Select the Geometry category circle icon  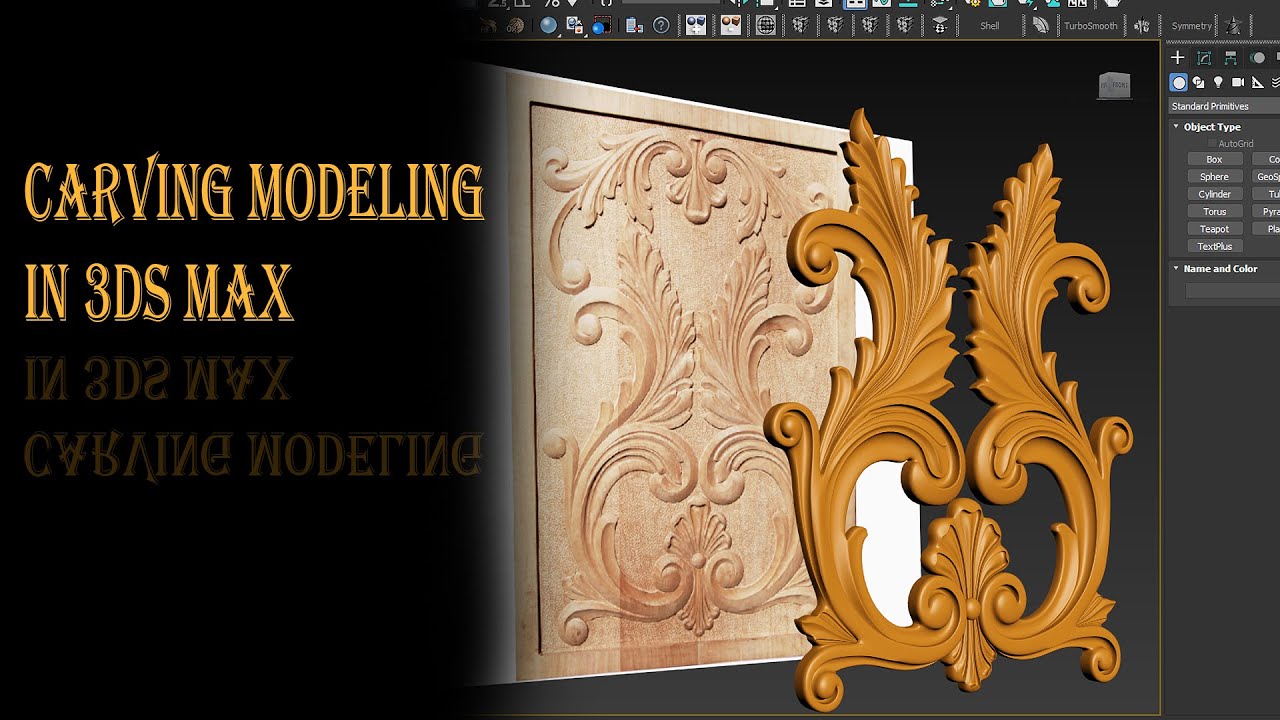pyautogui.click(x=1179, y=83)
